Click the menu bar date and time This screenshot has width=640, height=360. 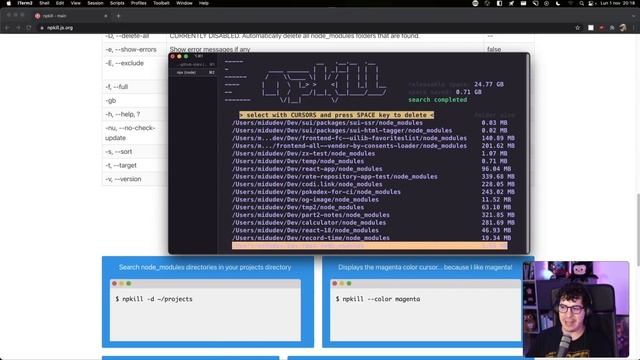tap(618, 3)
